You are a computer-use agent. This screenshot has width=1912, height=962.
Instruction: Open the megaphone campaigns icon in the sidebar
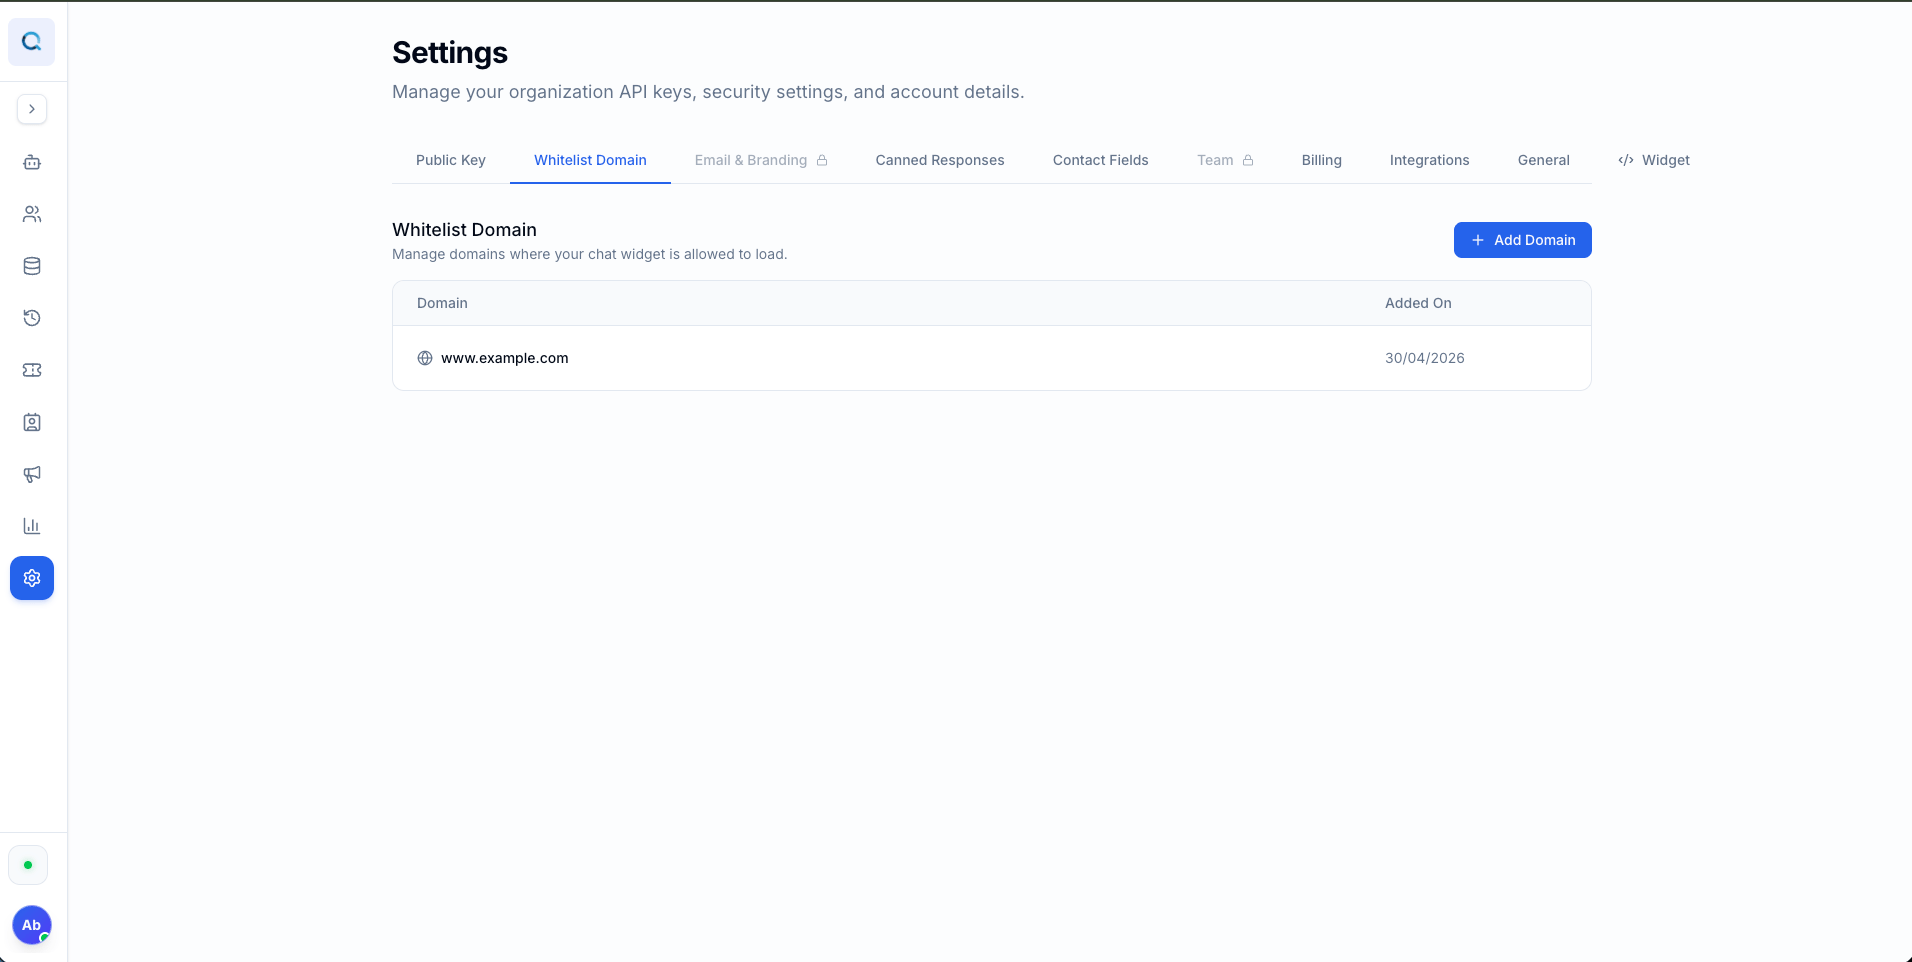[32, 474]
